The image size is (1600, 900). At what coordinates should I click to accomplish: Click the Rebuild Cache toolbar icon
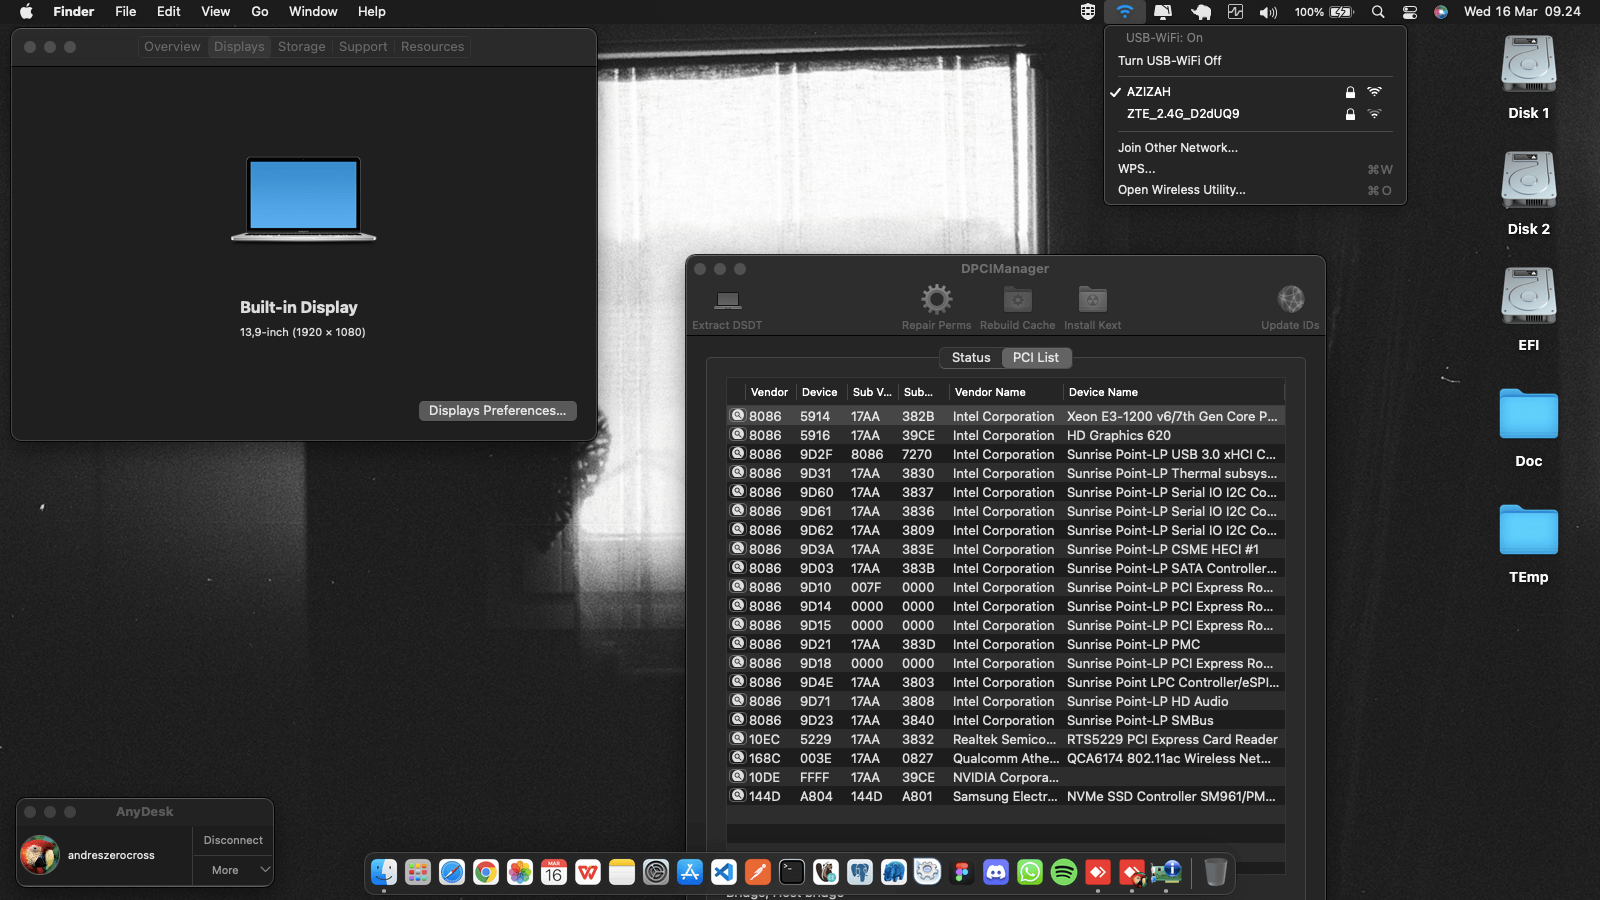(1017, 299)
